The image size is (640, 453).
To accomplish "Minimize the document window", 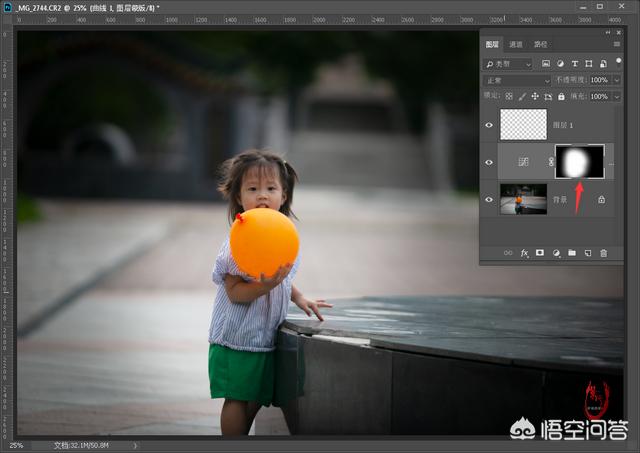I will coord(583,7).
